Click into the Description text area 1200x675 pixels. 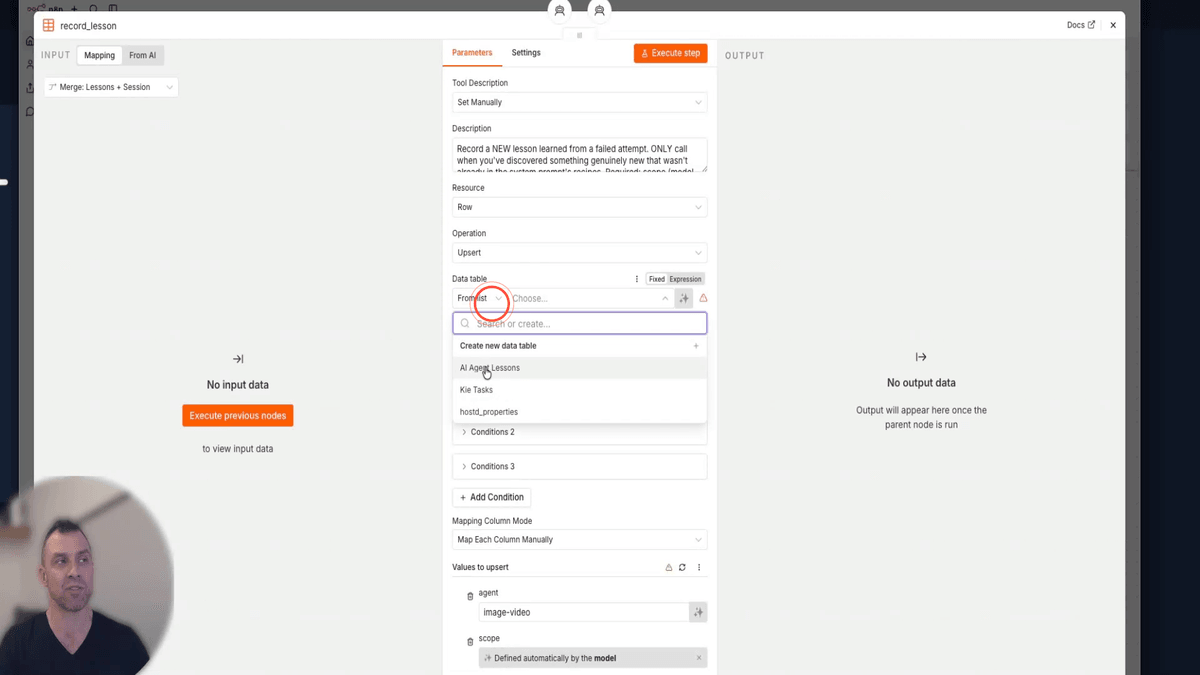pos(579,155)
